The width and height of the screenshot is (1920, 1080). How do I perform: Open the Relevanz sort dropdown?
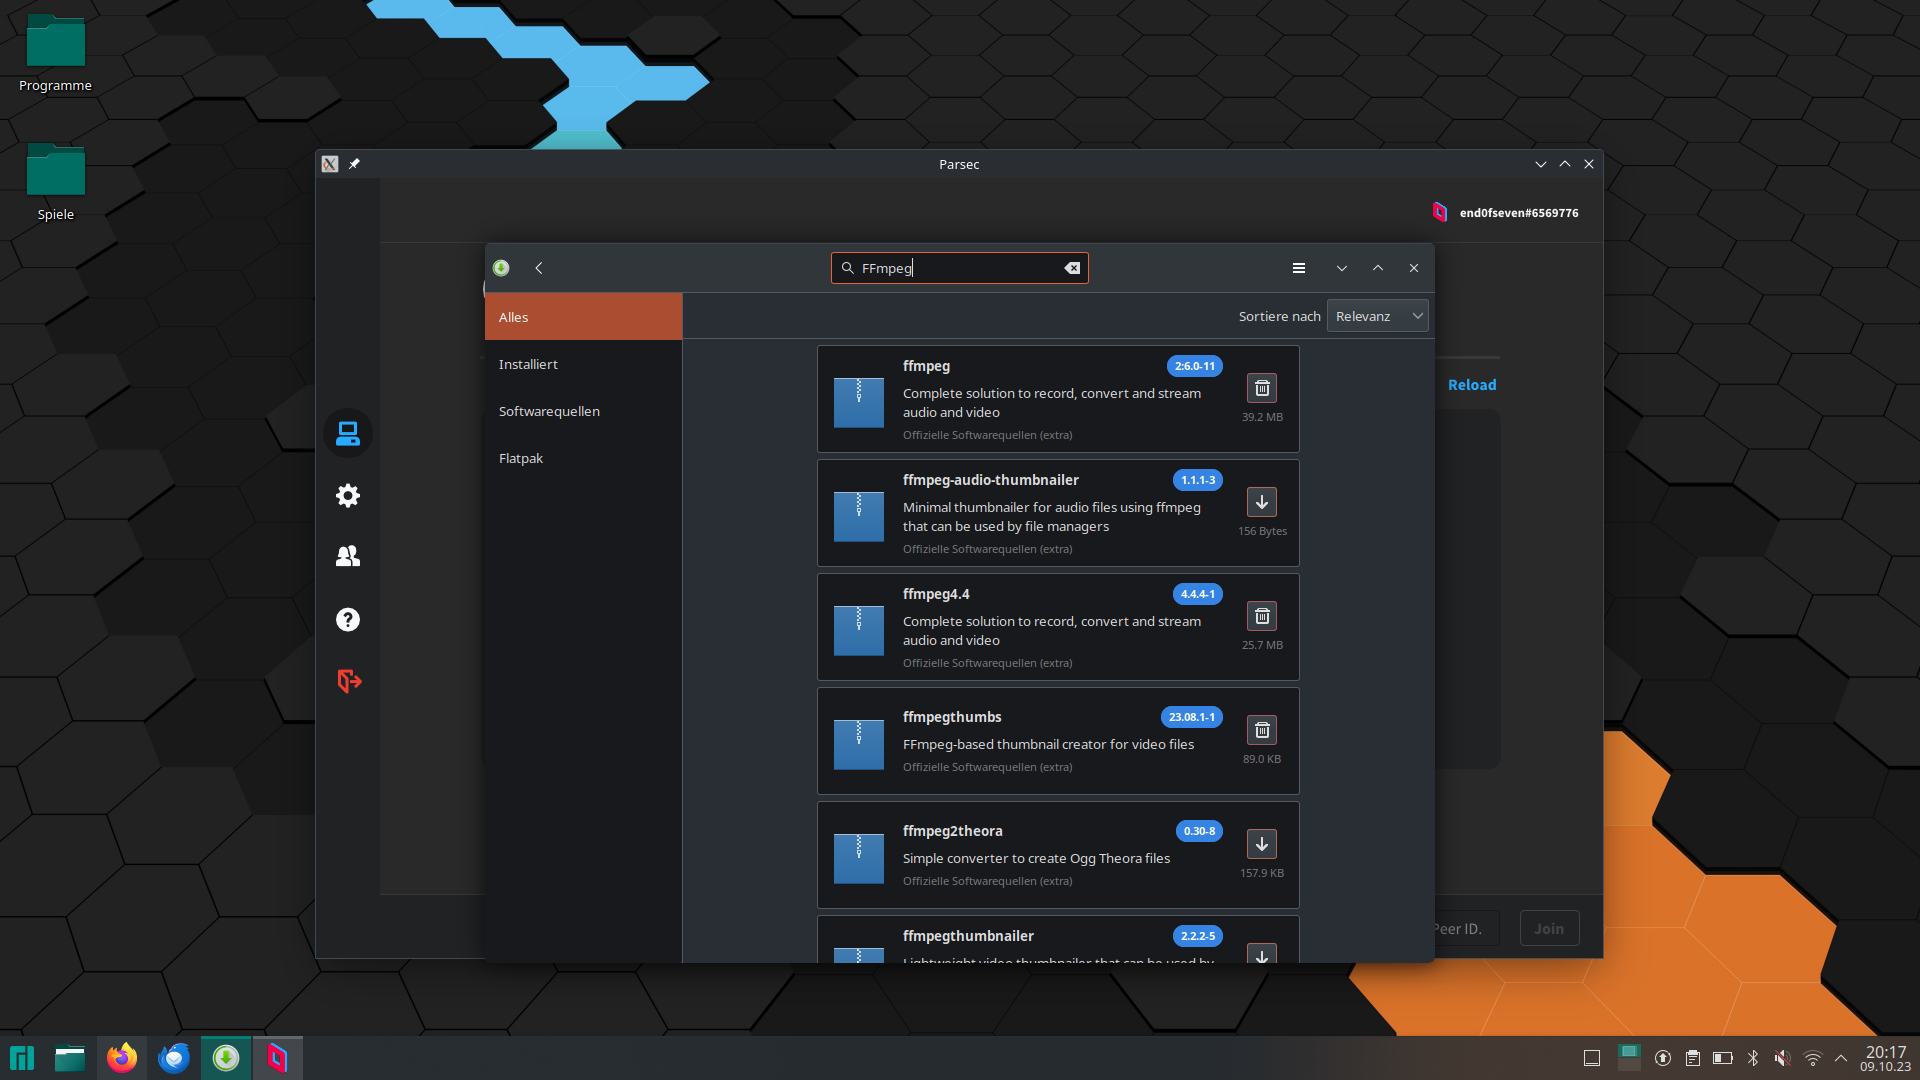tap(1378, 316)
